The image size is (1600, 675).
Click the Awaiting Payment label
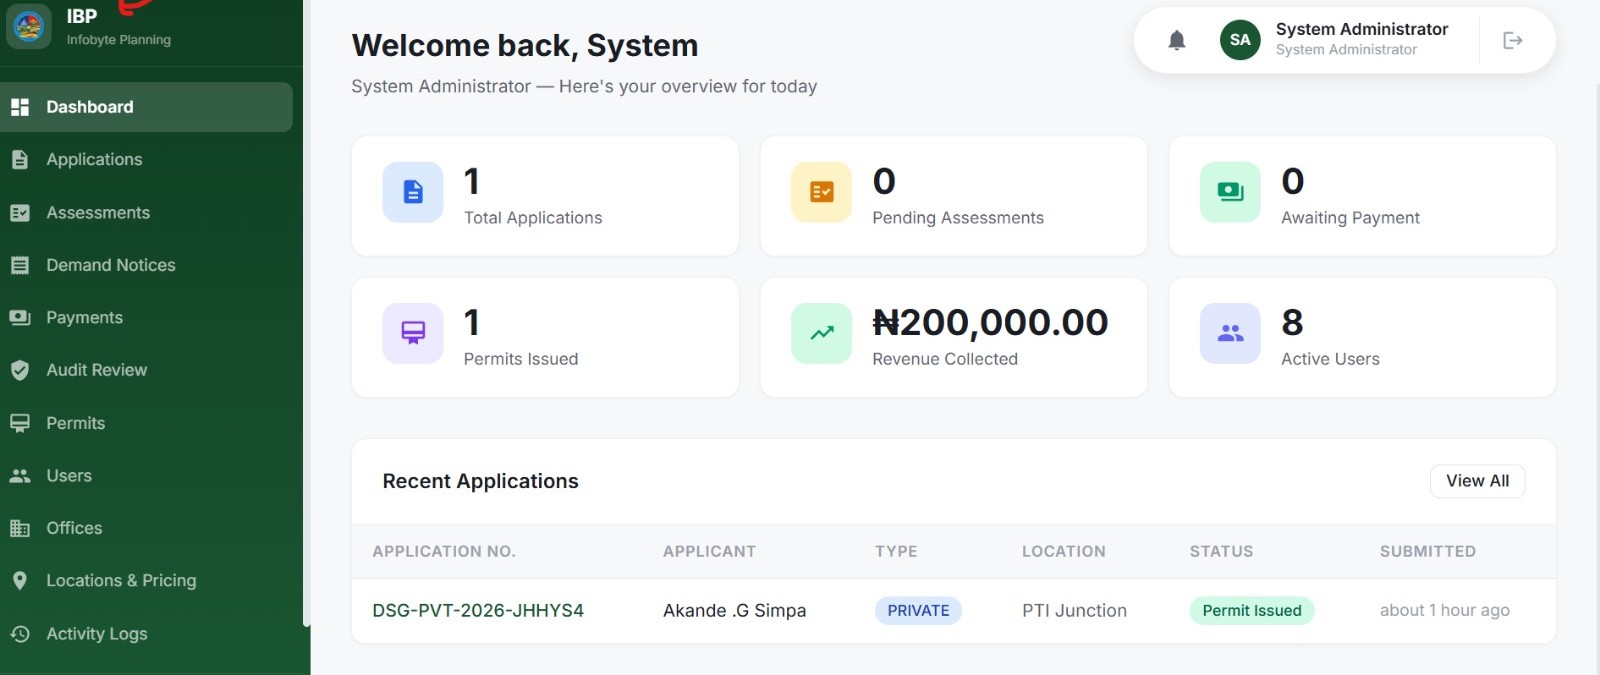point(1350,218)
